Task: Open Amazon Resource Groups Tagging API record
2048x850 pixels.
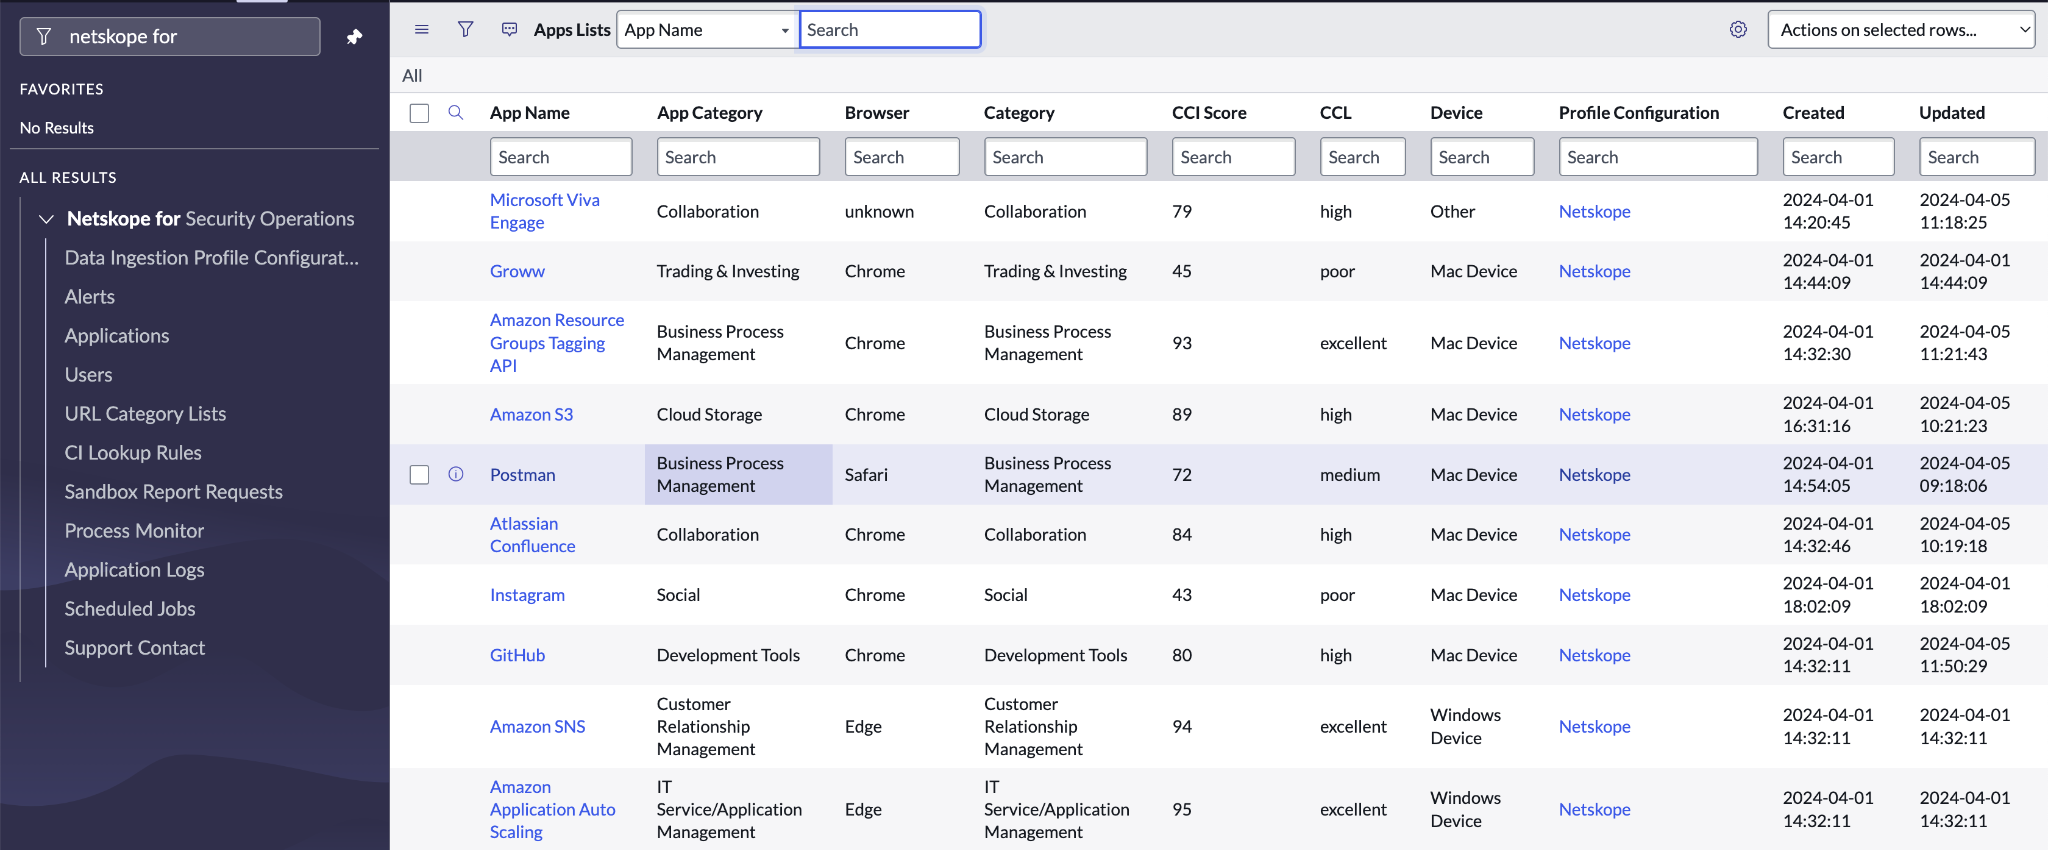Action: click(x=557, y=343)
